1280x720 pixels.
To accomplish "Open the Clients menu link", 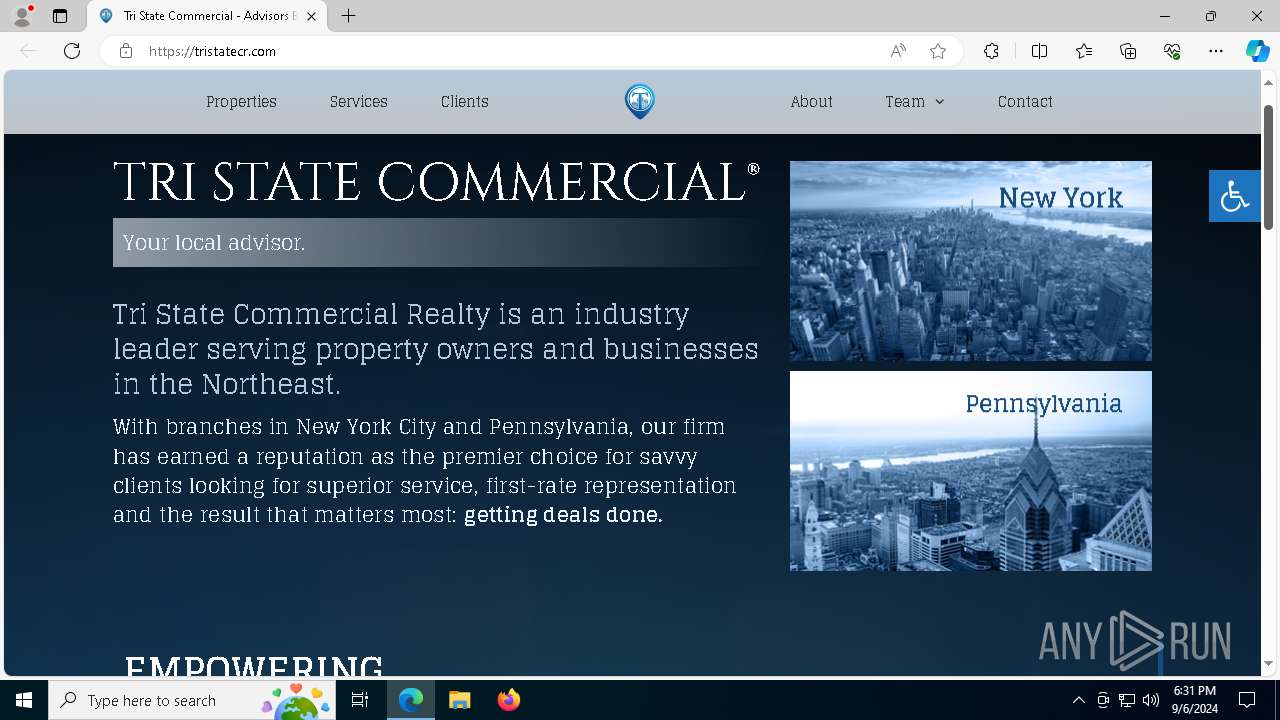I will (465, 102).
